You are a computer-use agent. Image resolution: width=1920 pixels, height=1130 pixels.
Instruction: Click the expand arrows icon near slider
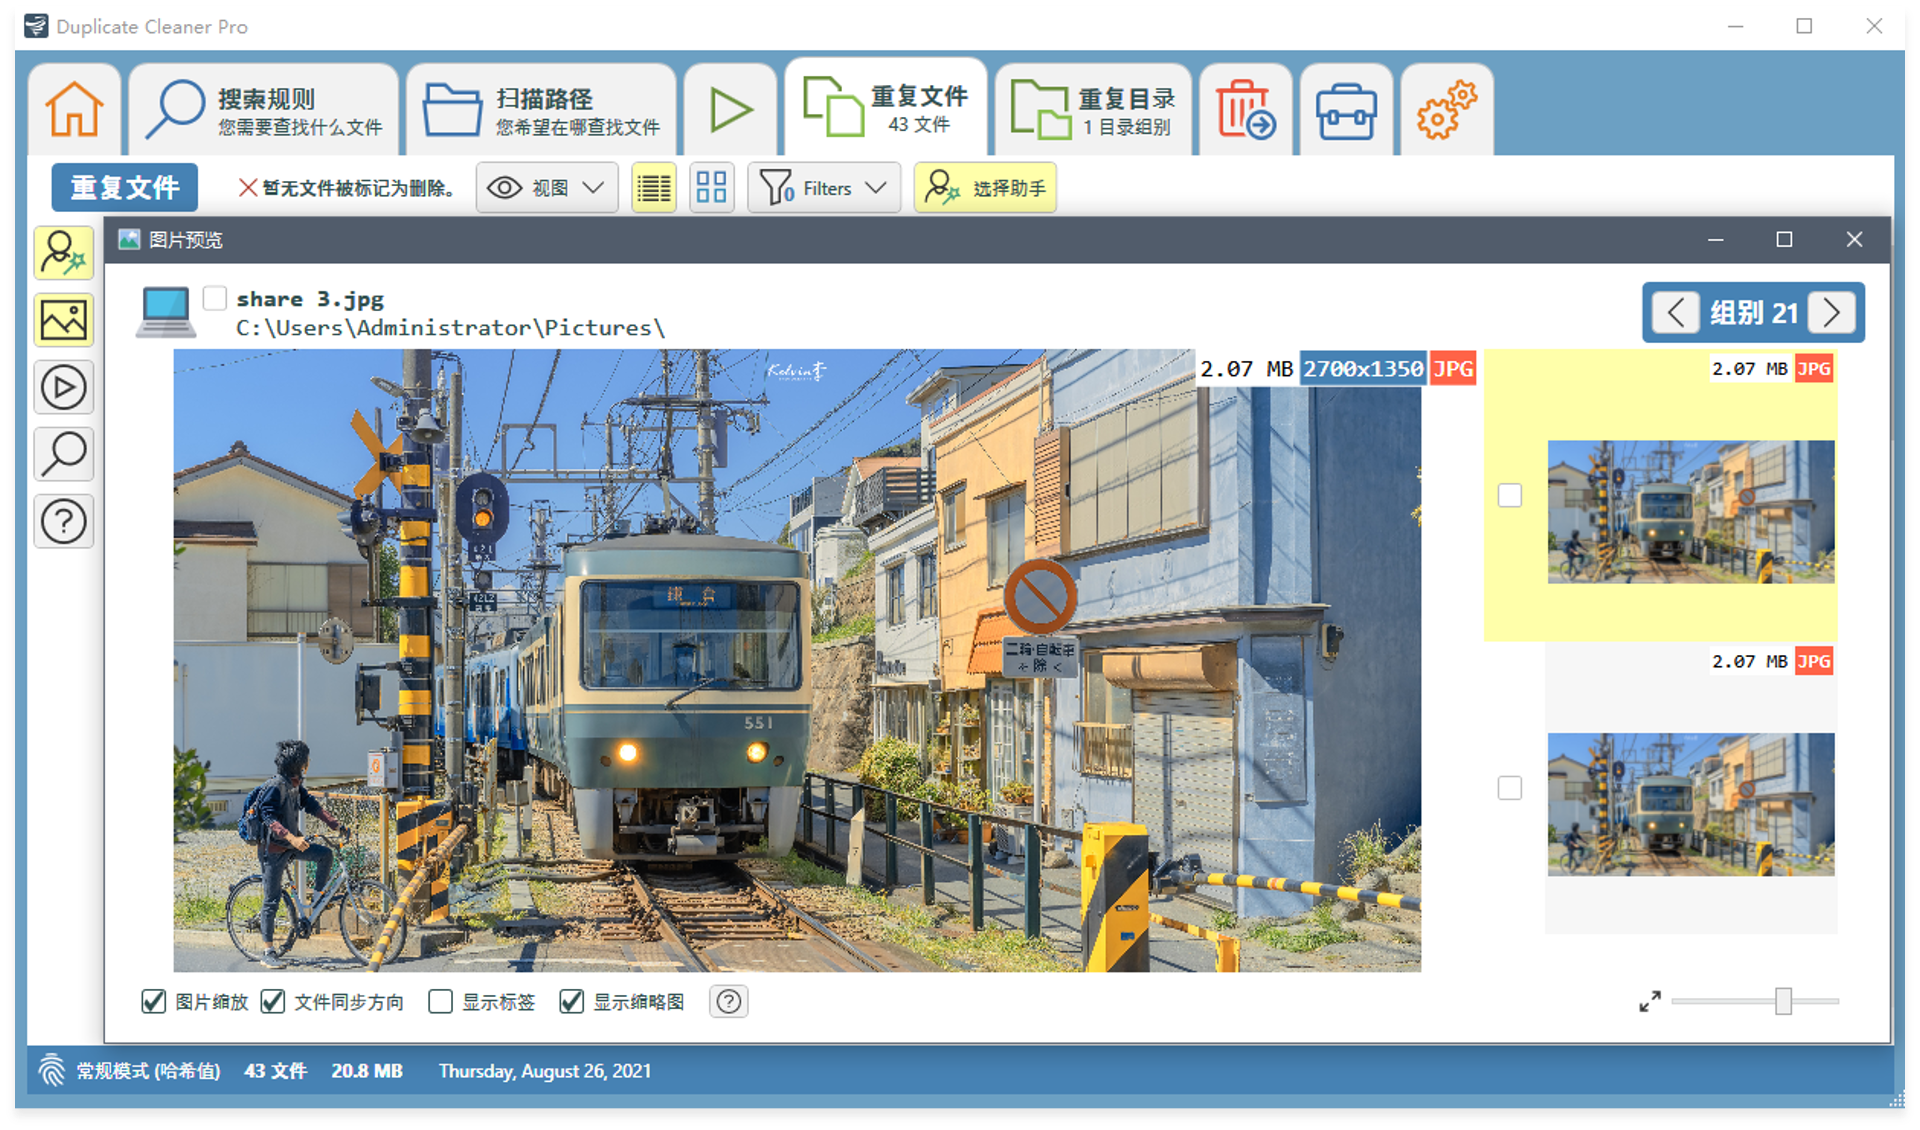tap(1650, 1001)
